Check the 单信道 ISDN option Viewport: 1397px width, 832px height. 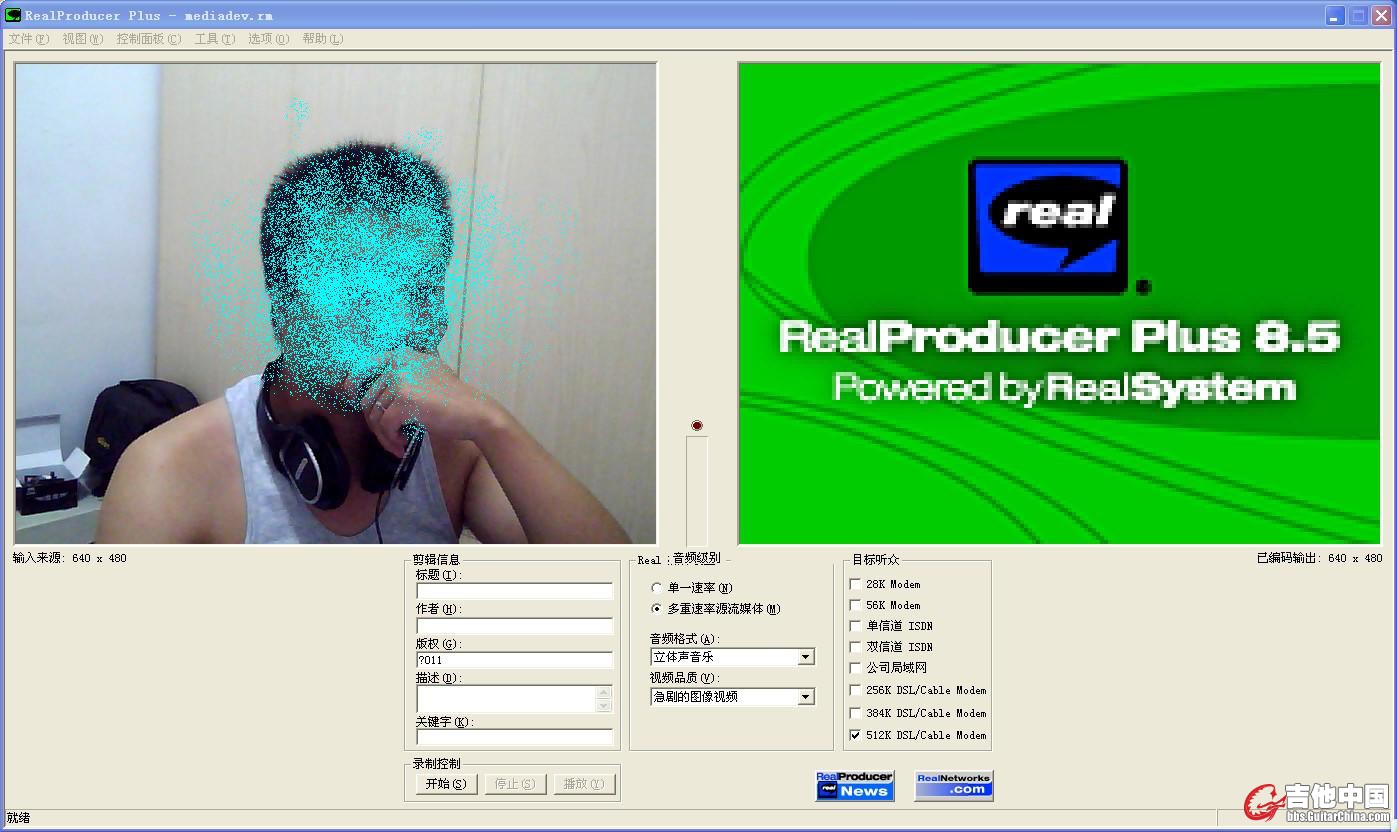click(855, 626)
